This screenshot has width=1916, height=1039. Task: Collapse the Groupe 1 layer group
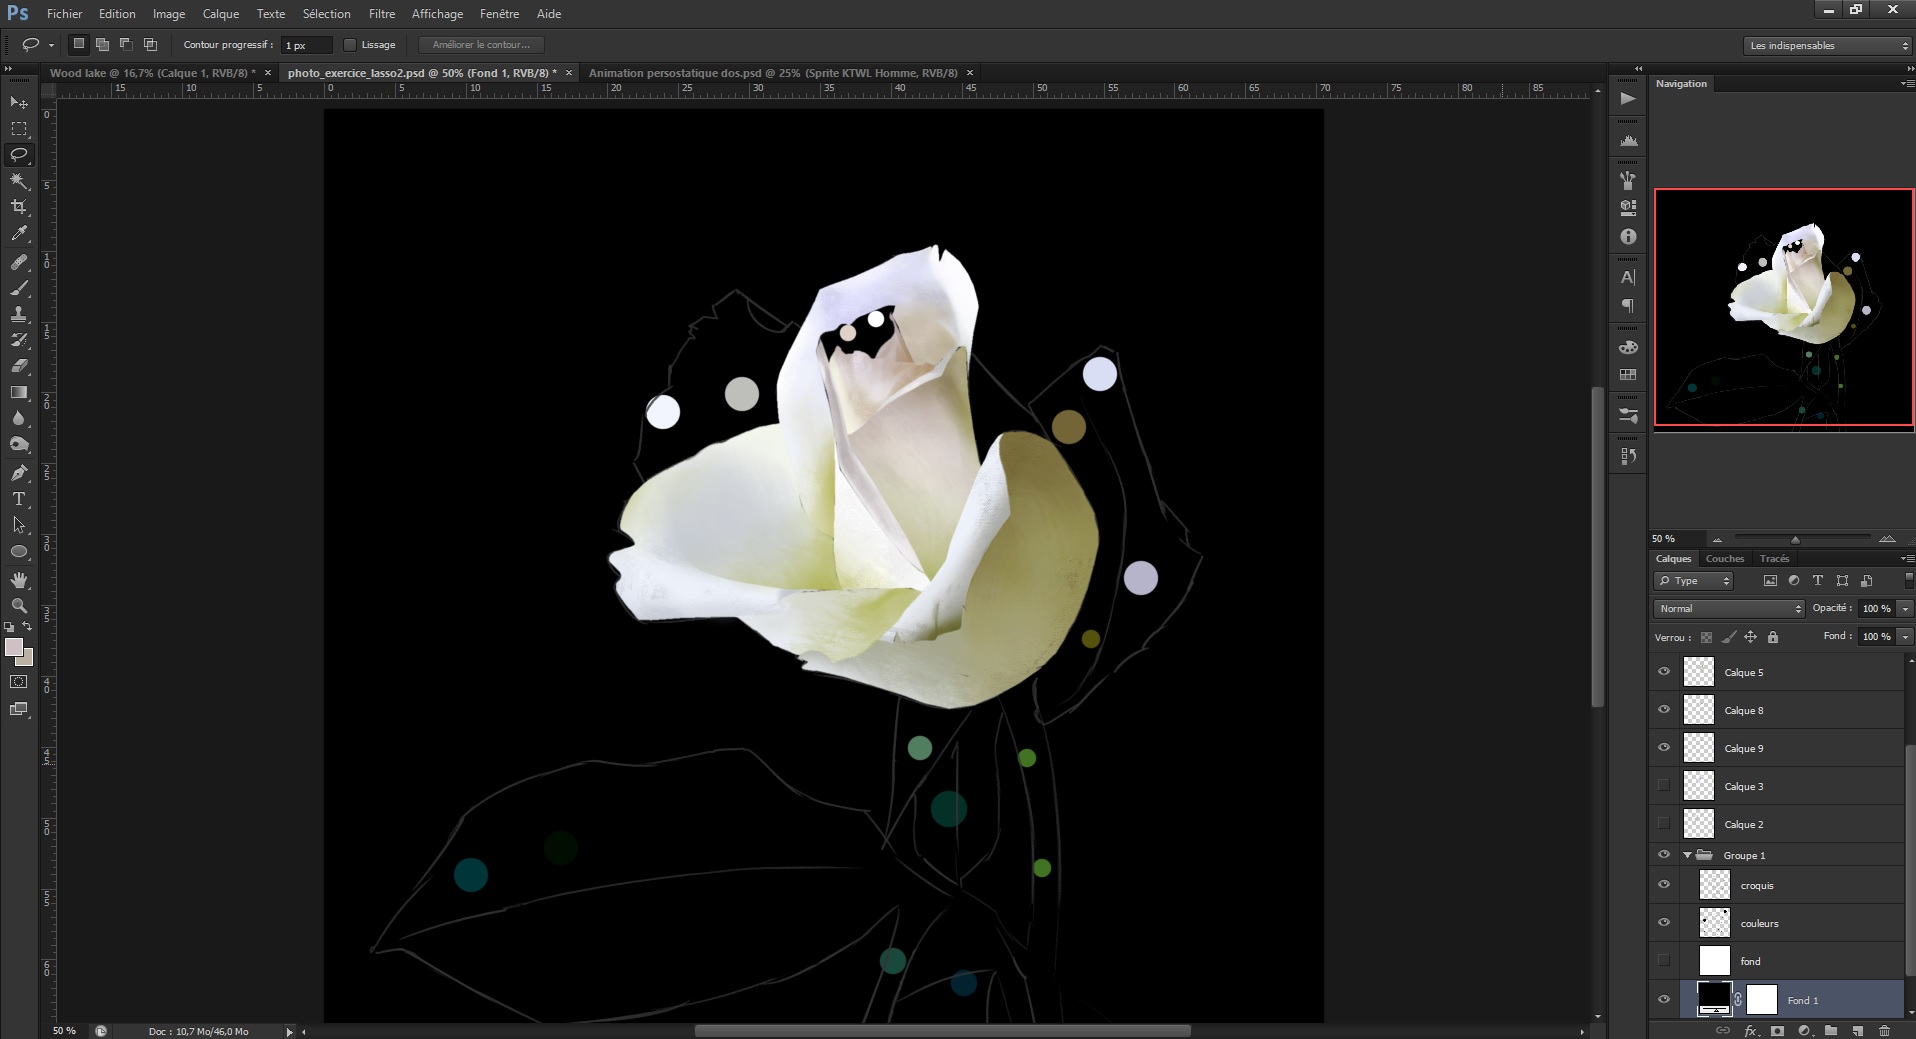point(1688,855)
